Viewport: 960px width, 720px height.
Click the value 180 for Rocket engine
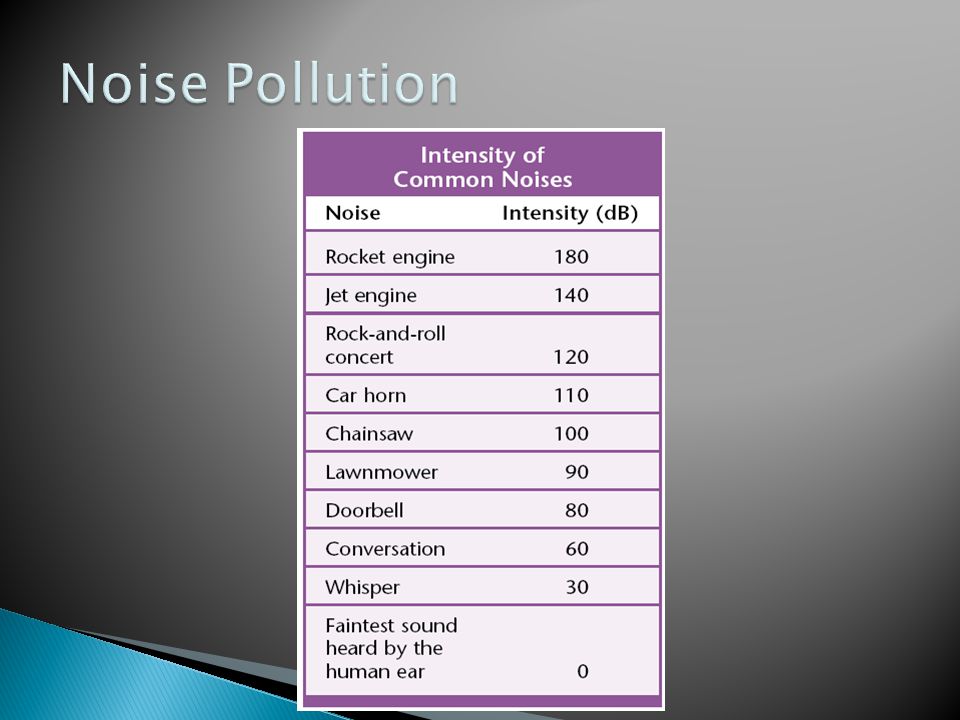point(571,257)
